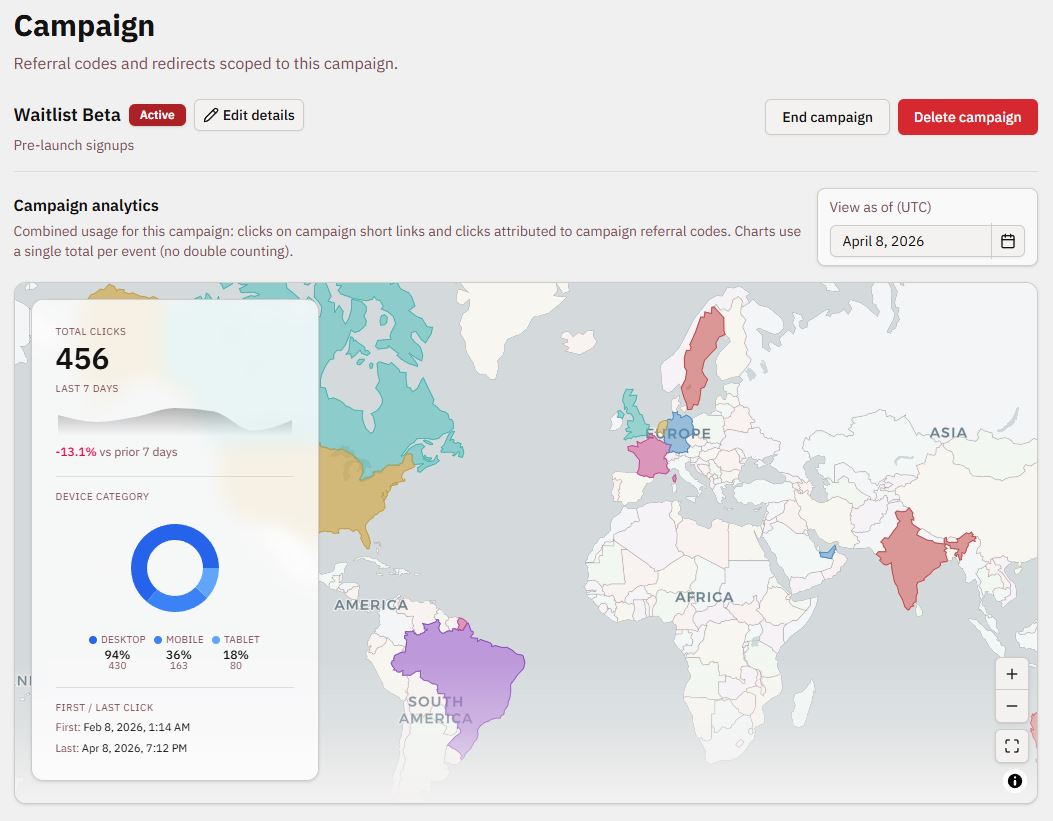
Task: Select India on the world map
Action: point(913,555)
